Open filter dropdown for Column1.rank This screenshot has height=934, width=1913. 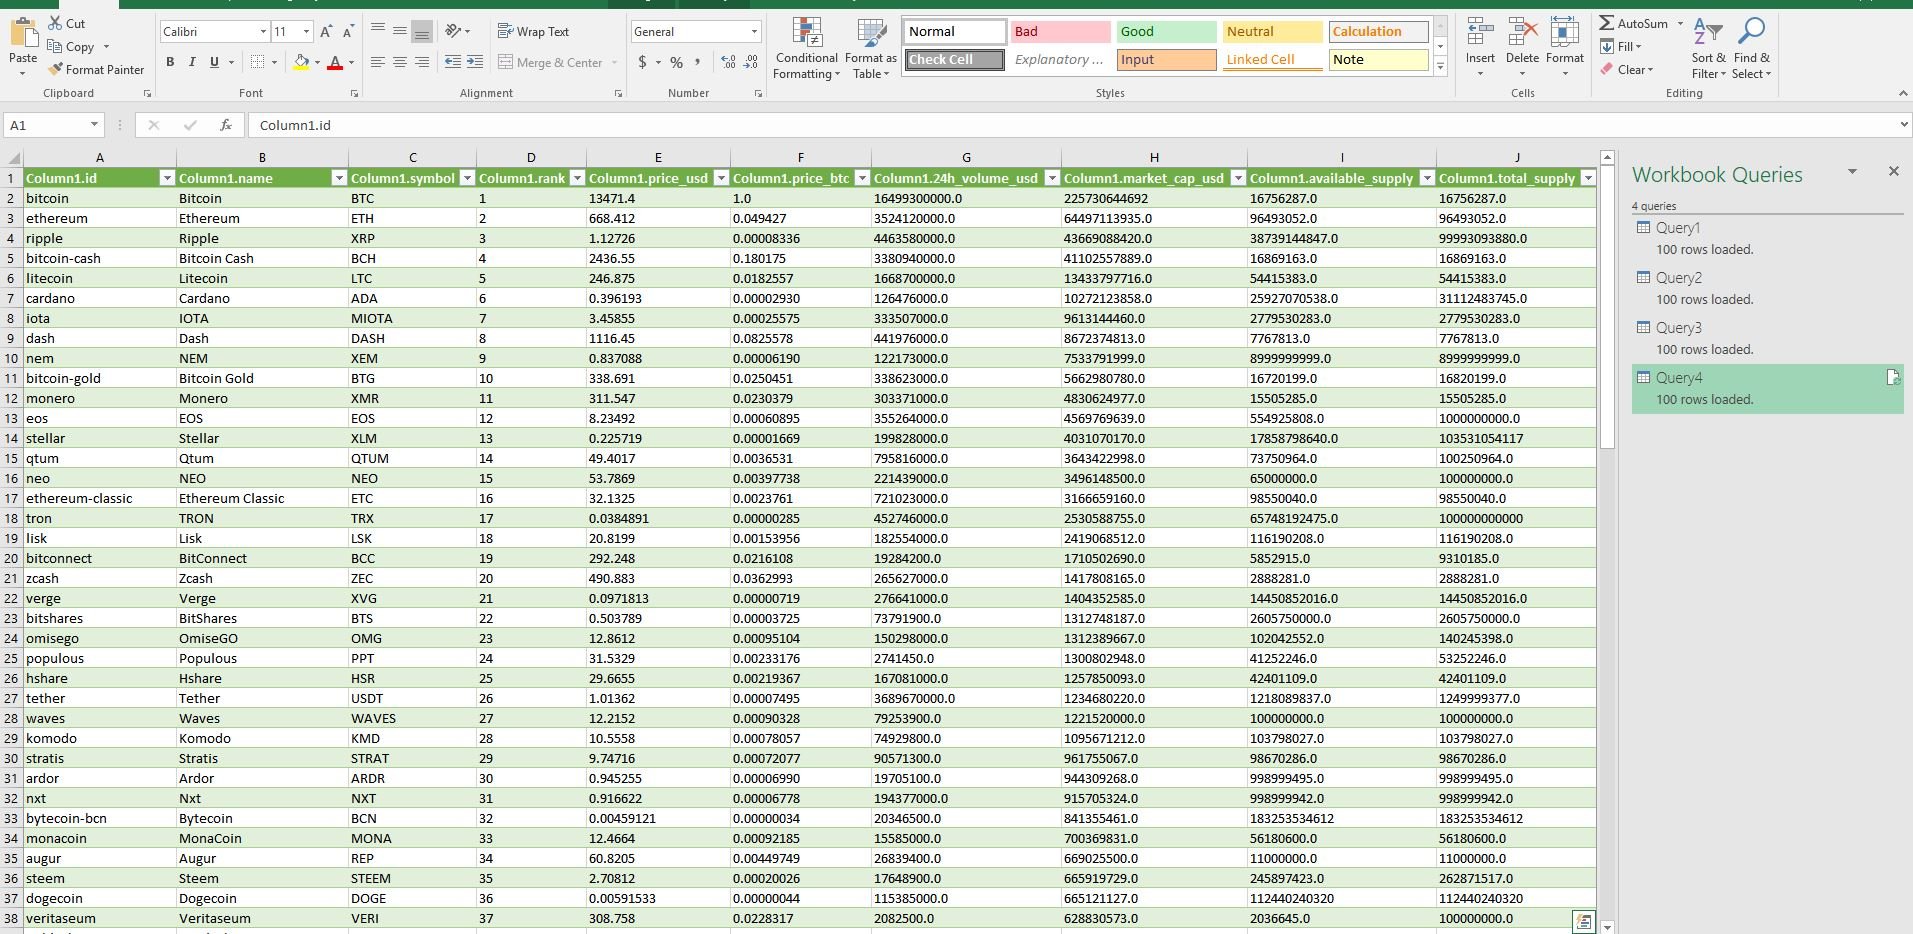tap(576, 178)
